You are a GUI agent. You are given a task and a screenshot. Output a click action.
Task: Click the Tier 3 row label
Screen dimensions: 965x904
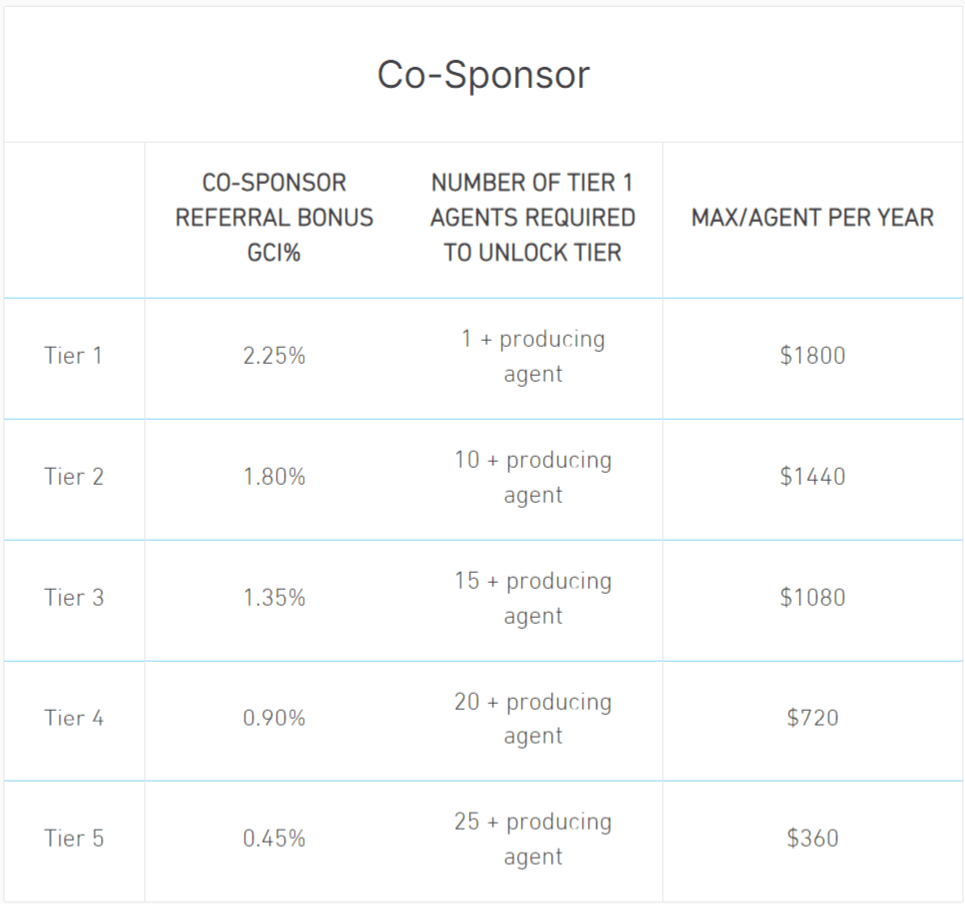pos(74,597)
